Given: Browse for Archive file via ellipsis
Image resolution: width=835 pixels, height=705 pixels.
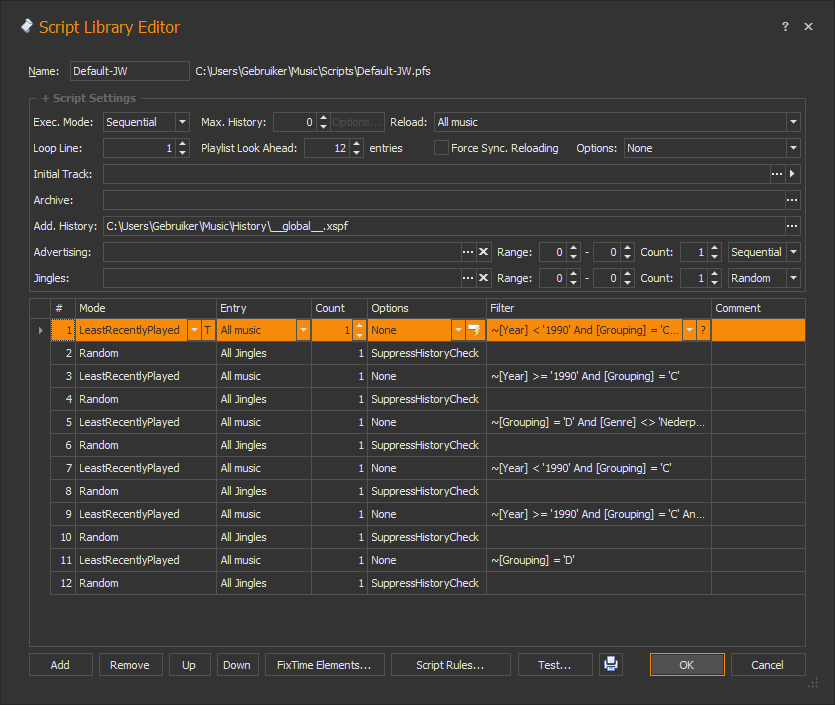Looking at the screenshot, I should [792, 200].
